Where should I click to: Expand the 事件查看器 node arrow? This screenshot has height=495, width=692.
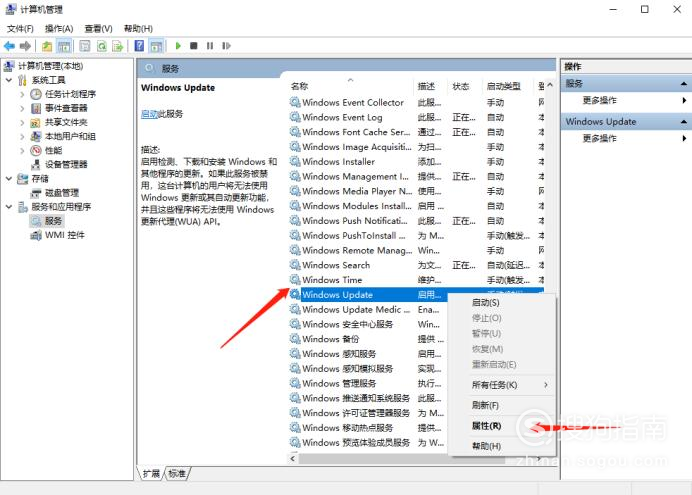coord(22,108)
